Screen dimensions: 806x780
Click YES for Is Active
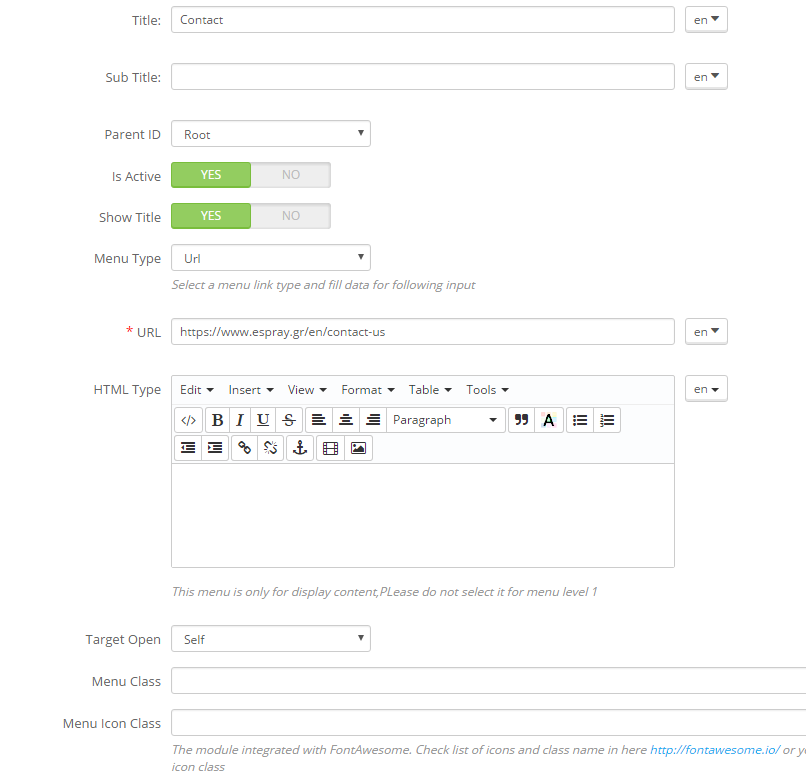click(211, 175)
